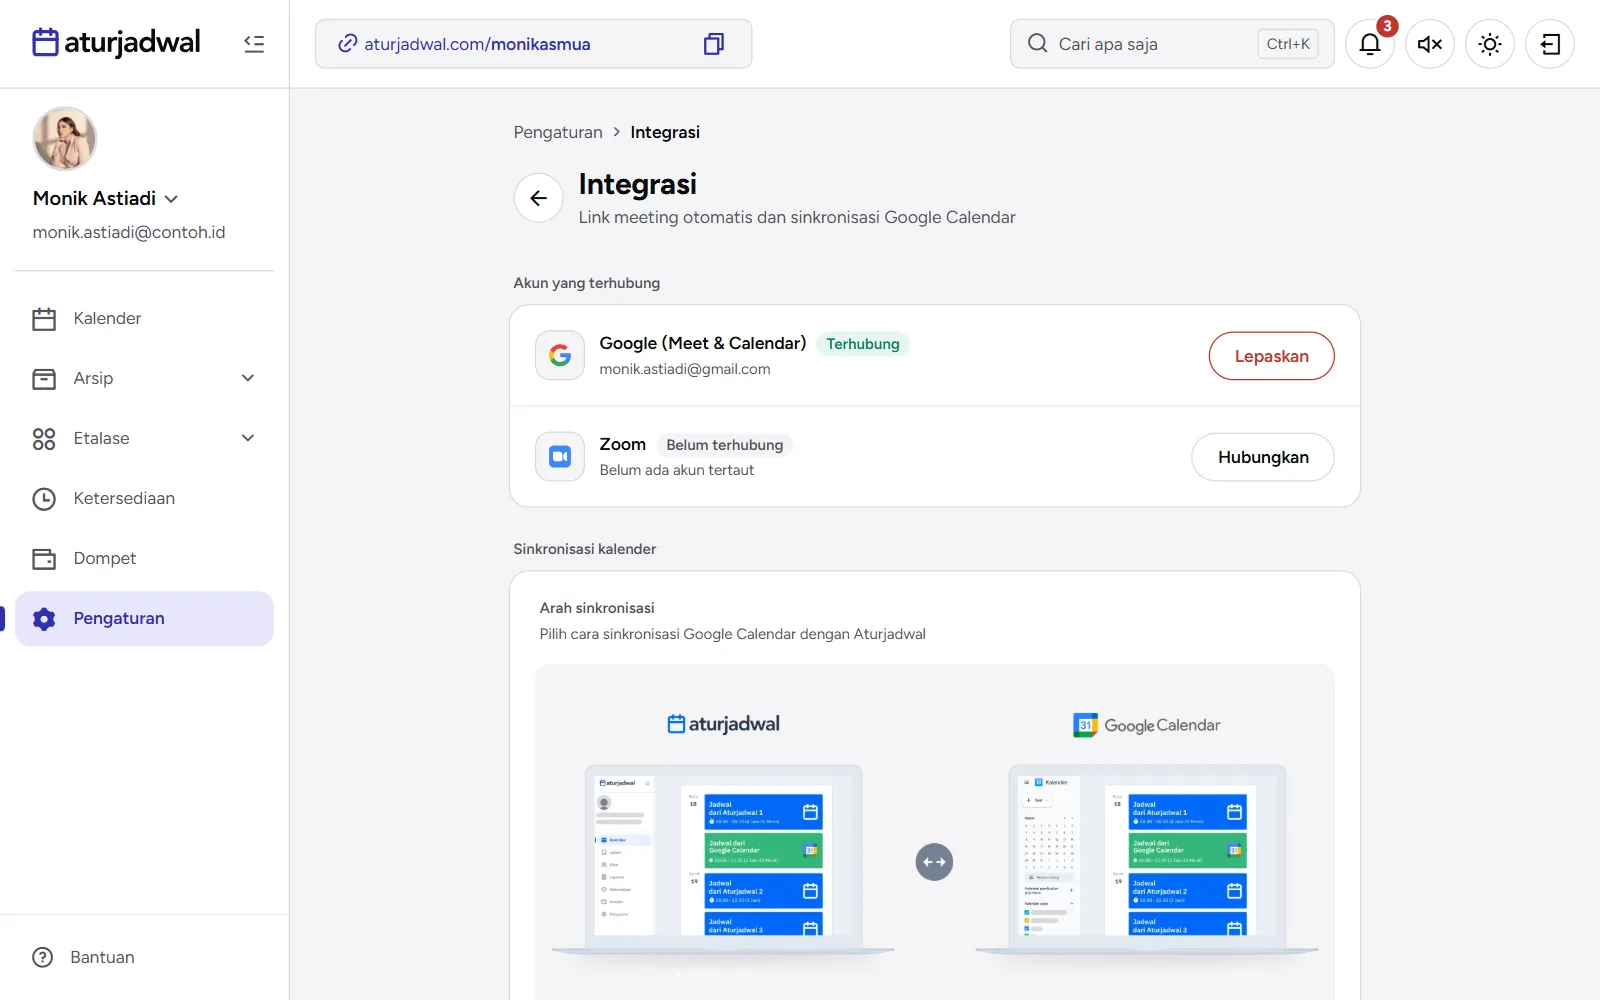This screenshot has width=1600, height=1000.
Task: Click the Ketersediaan clock icon
Action: [44, 499]
